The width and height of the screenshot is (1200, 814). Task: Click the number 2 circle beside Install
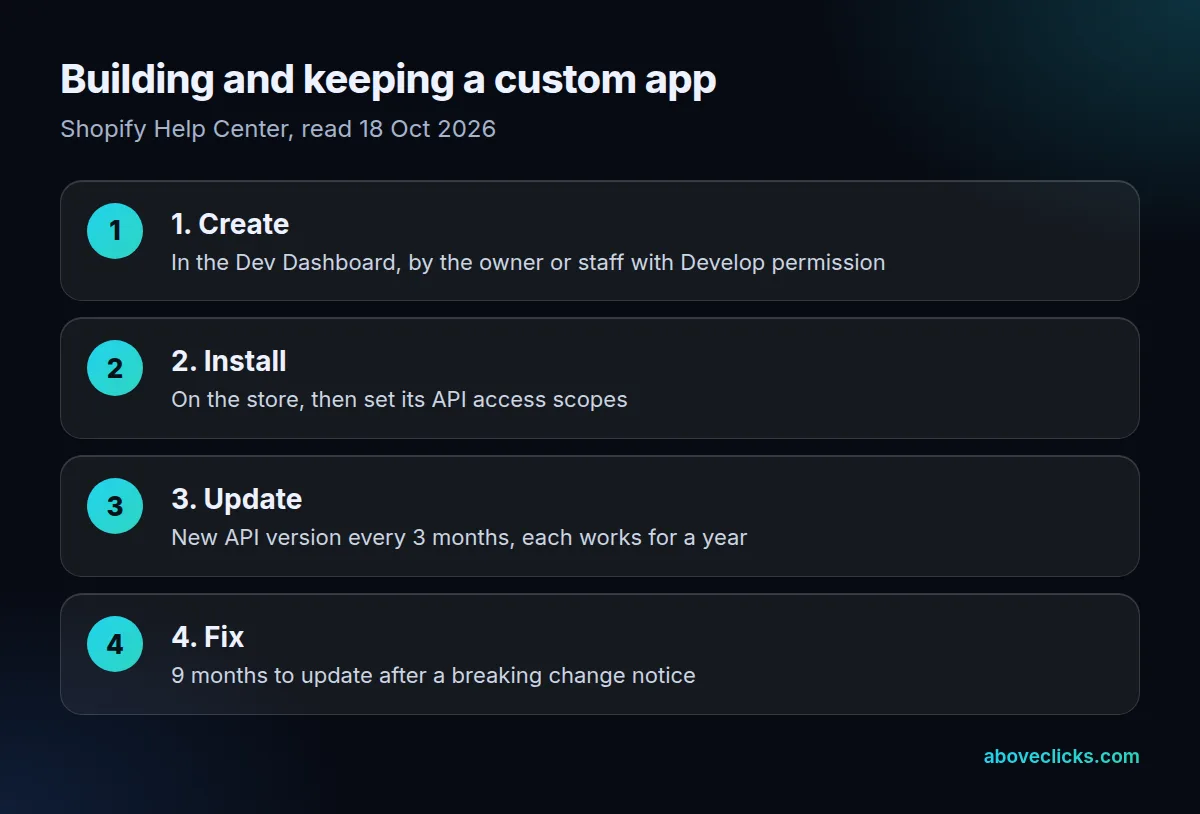click(115, 369)
